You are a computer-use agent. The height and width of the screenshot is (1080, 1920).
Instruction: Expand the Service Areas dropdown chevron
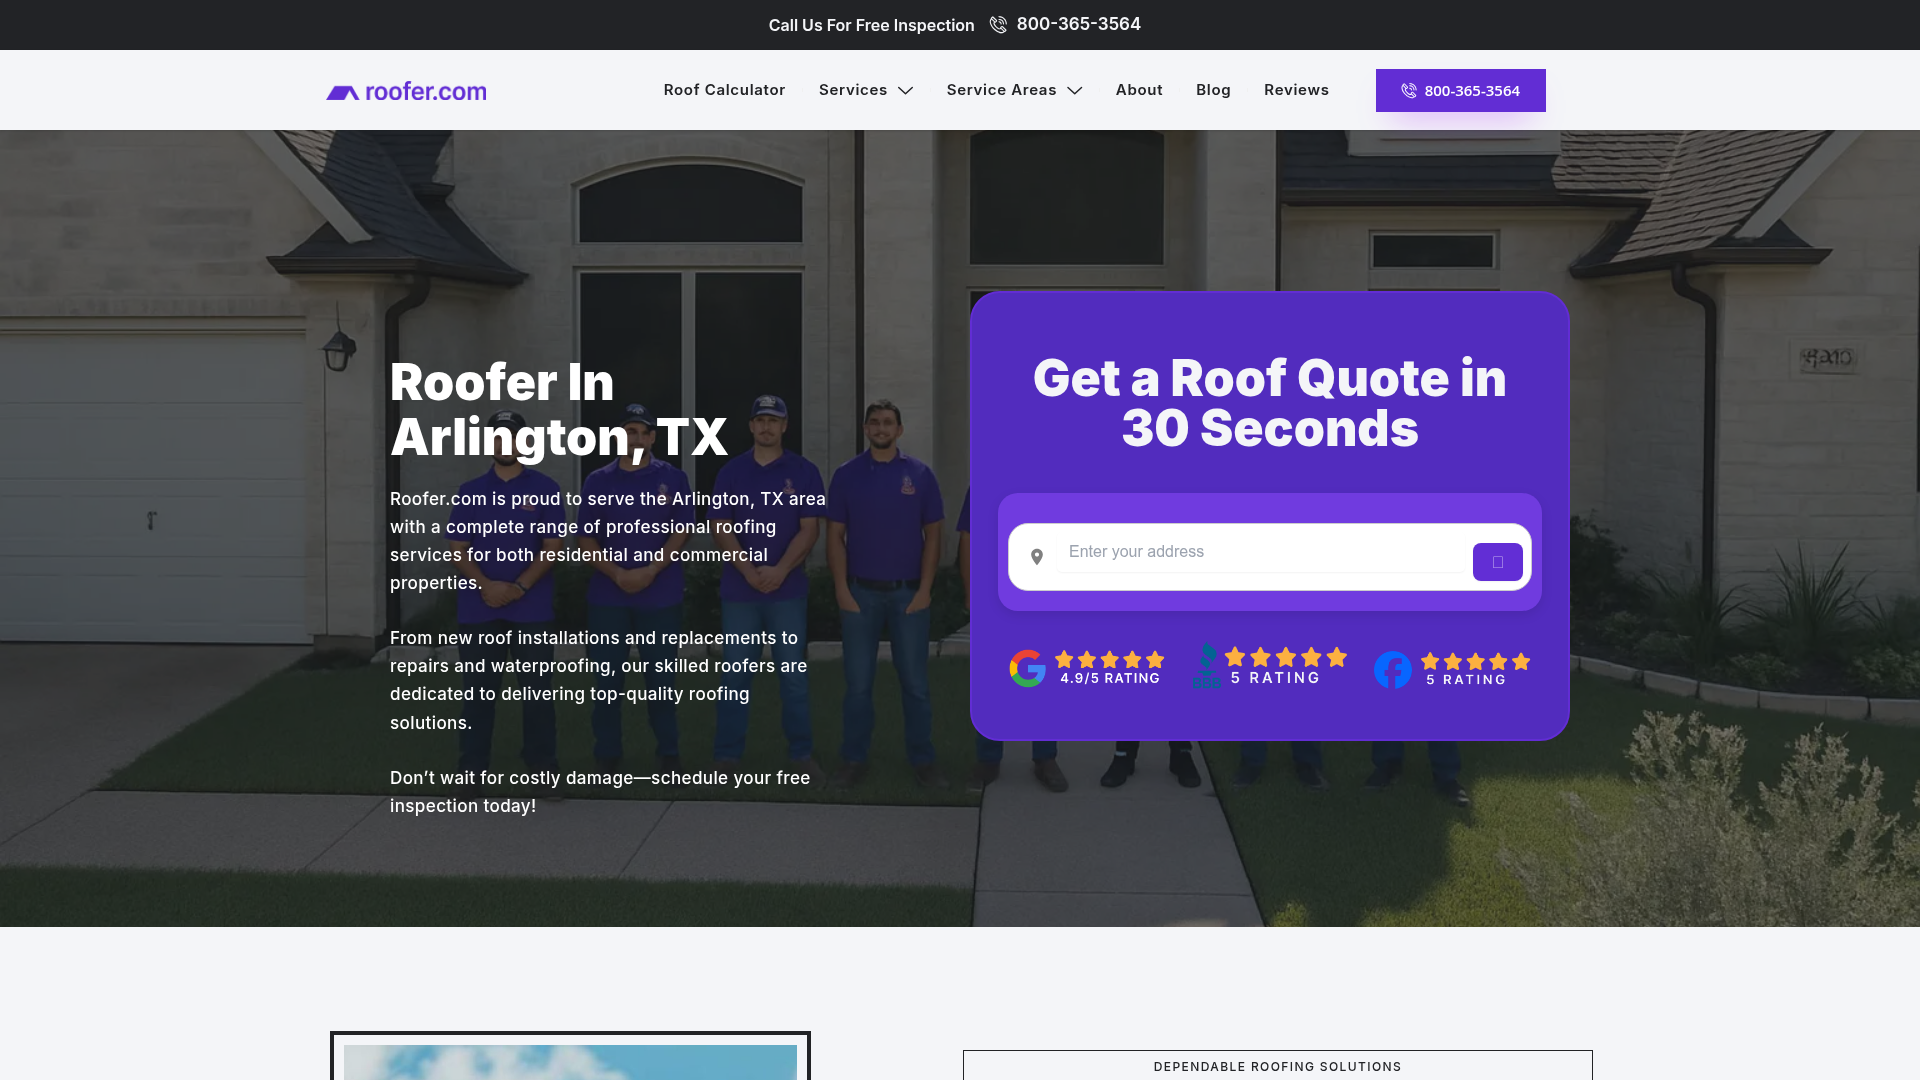(1075, 91)
